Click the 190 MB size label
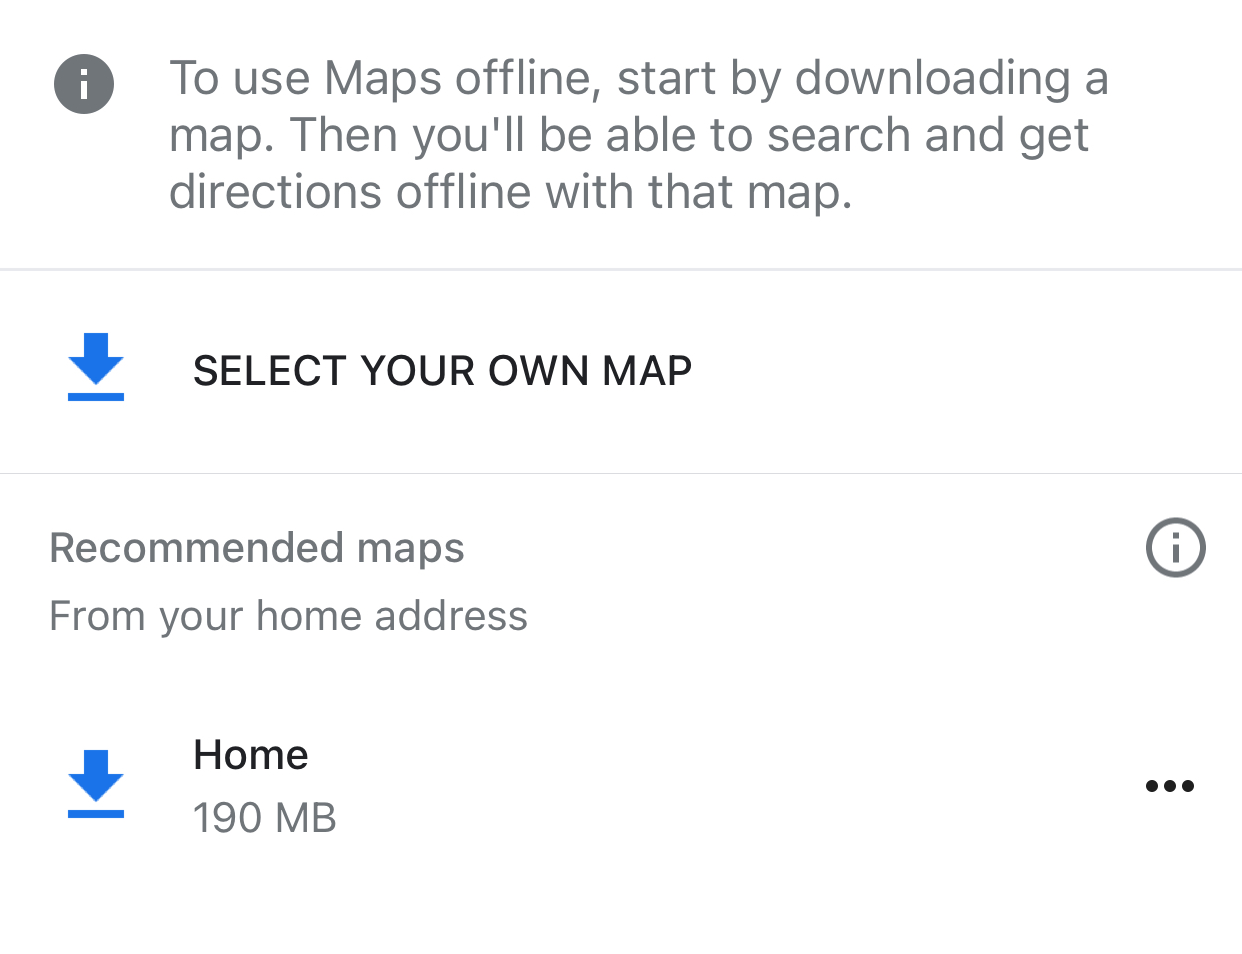The height and width of the screenshot is (954, 1242). [264, 818]
